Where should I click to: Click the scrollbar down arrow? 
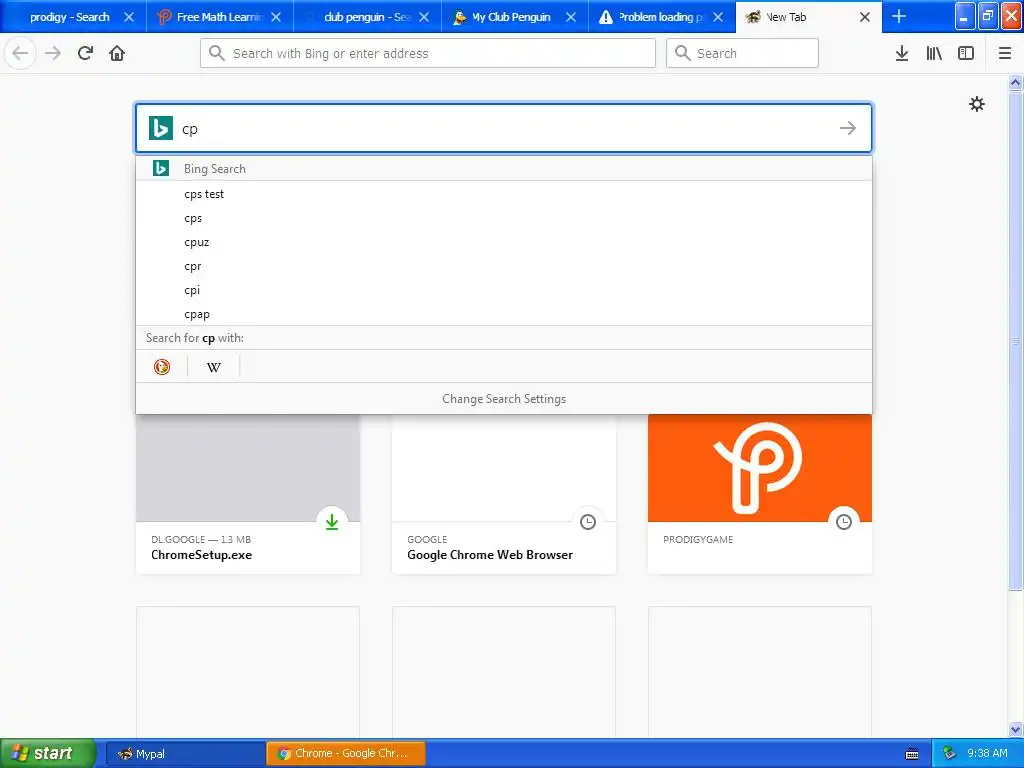click(1016, 729)
